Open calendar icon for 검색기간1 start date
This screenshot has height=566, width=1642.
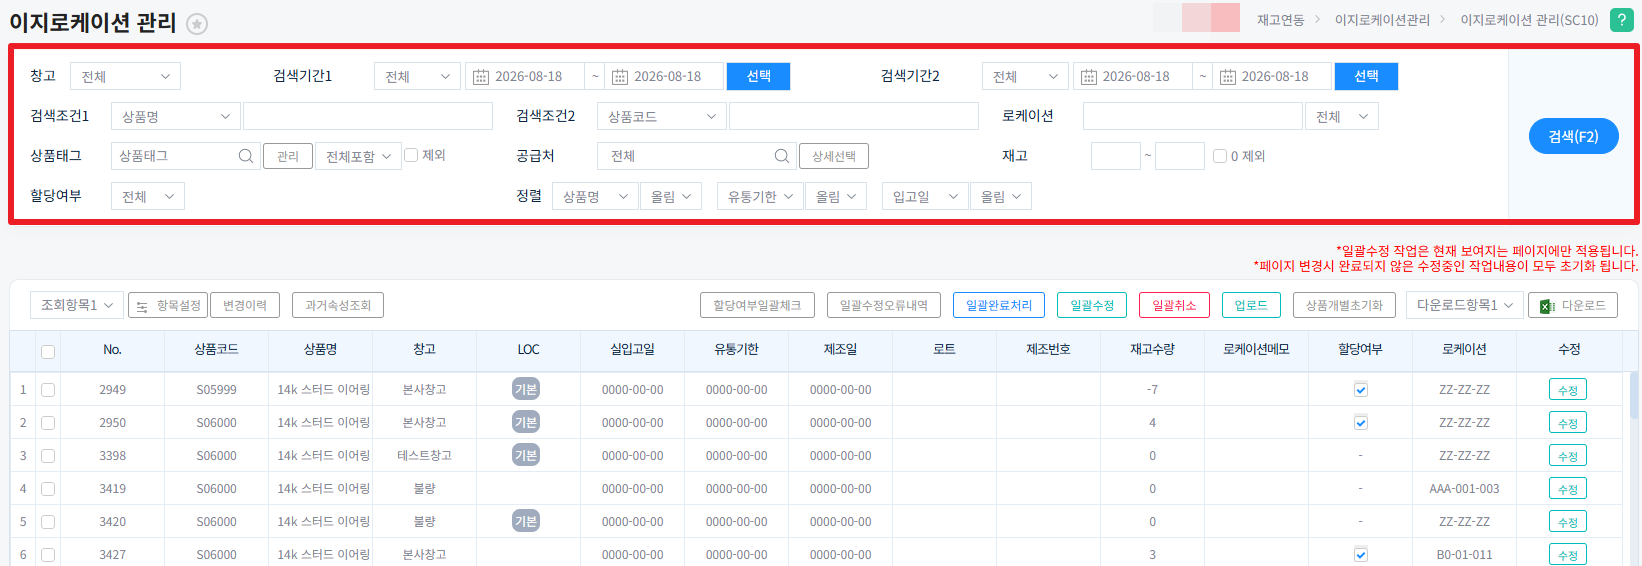[x=481, y=77]
